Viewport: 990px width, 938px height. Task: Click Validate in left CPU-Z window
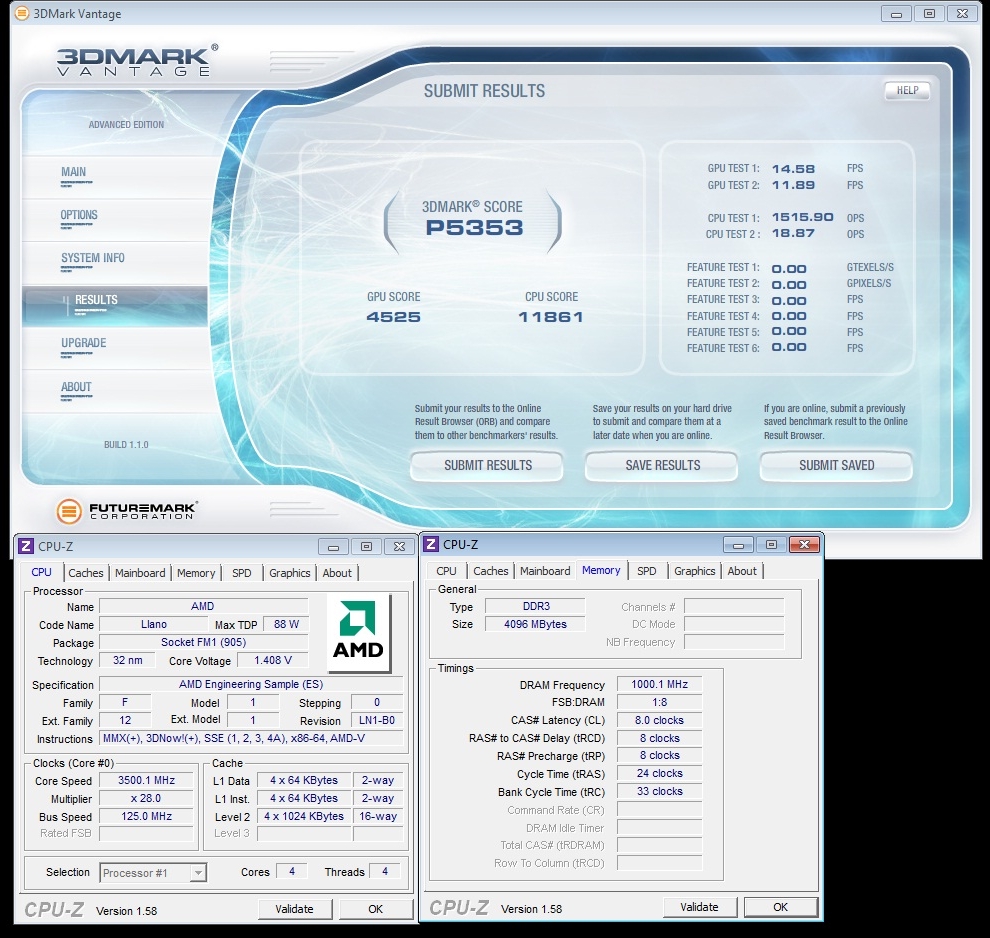295,909
